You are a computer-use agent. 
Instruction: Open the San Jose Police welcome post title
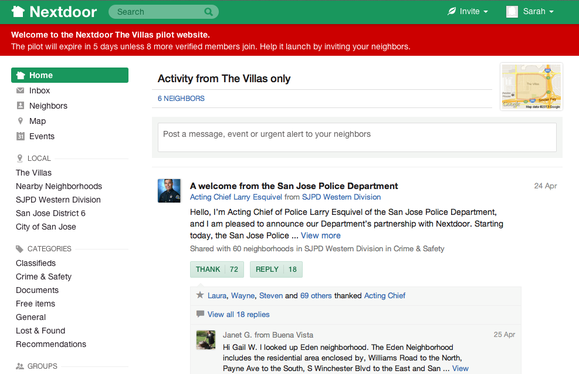tap(294, 186)
